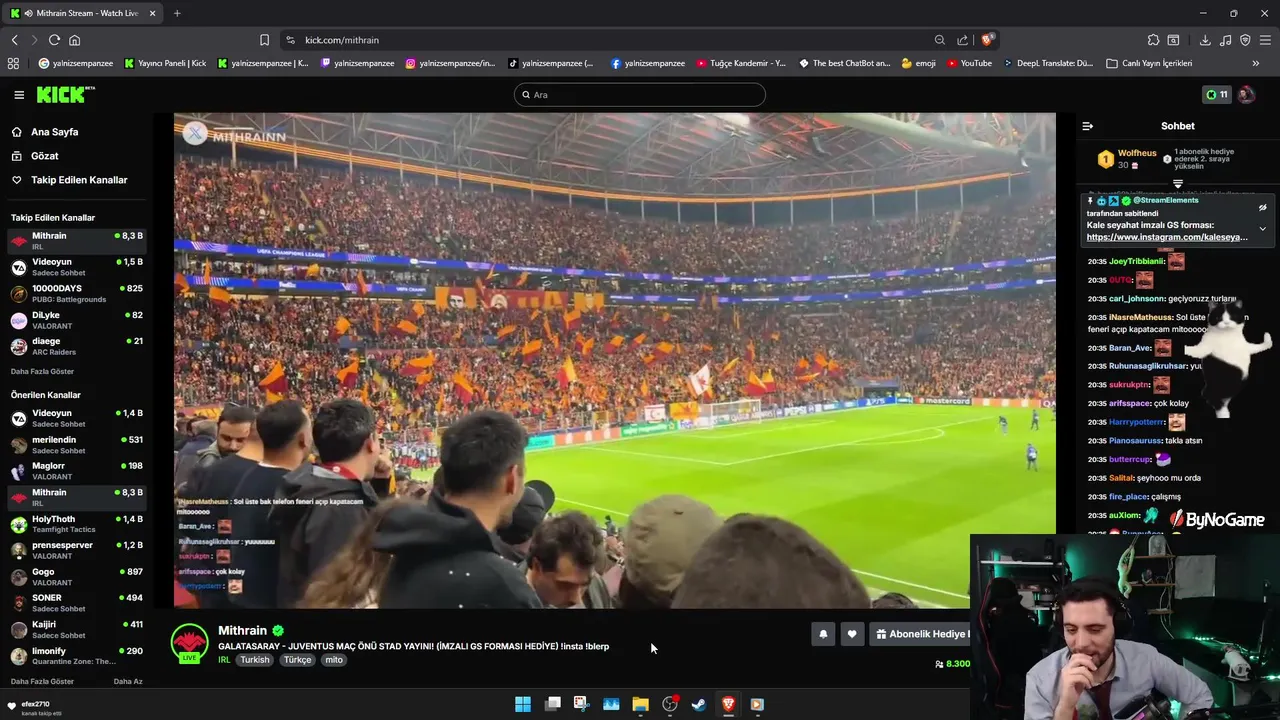Screen dimensions: 1280x720
Task: Open the user profile avatar menu
Action: pos(1246,95)
